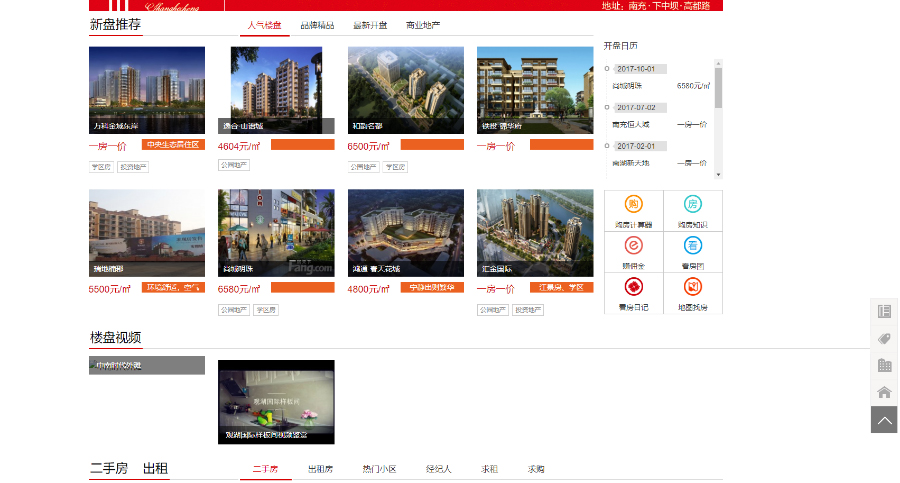Open the 看房团 blue icon
900x483 pixels.
pos(693,246)
